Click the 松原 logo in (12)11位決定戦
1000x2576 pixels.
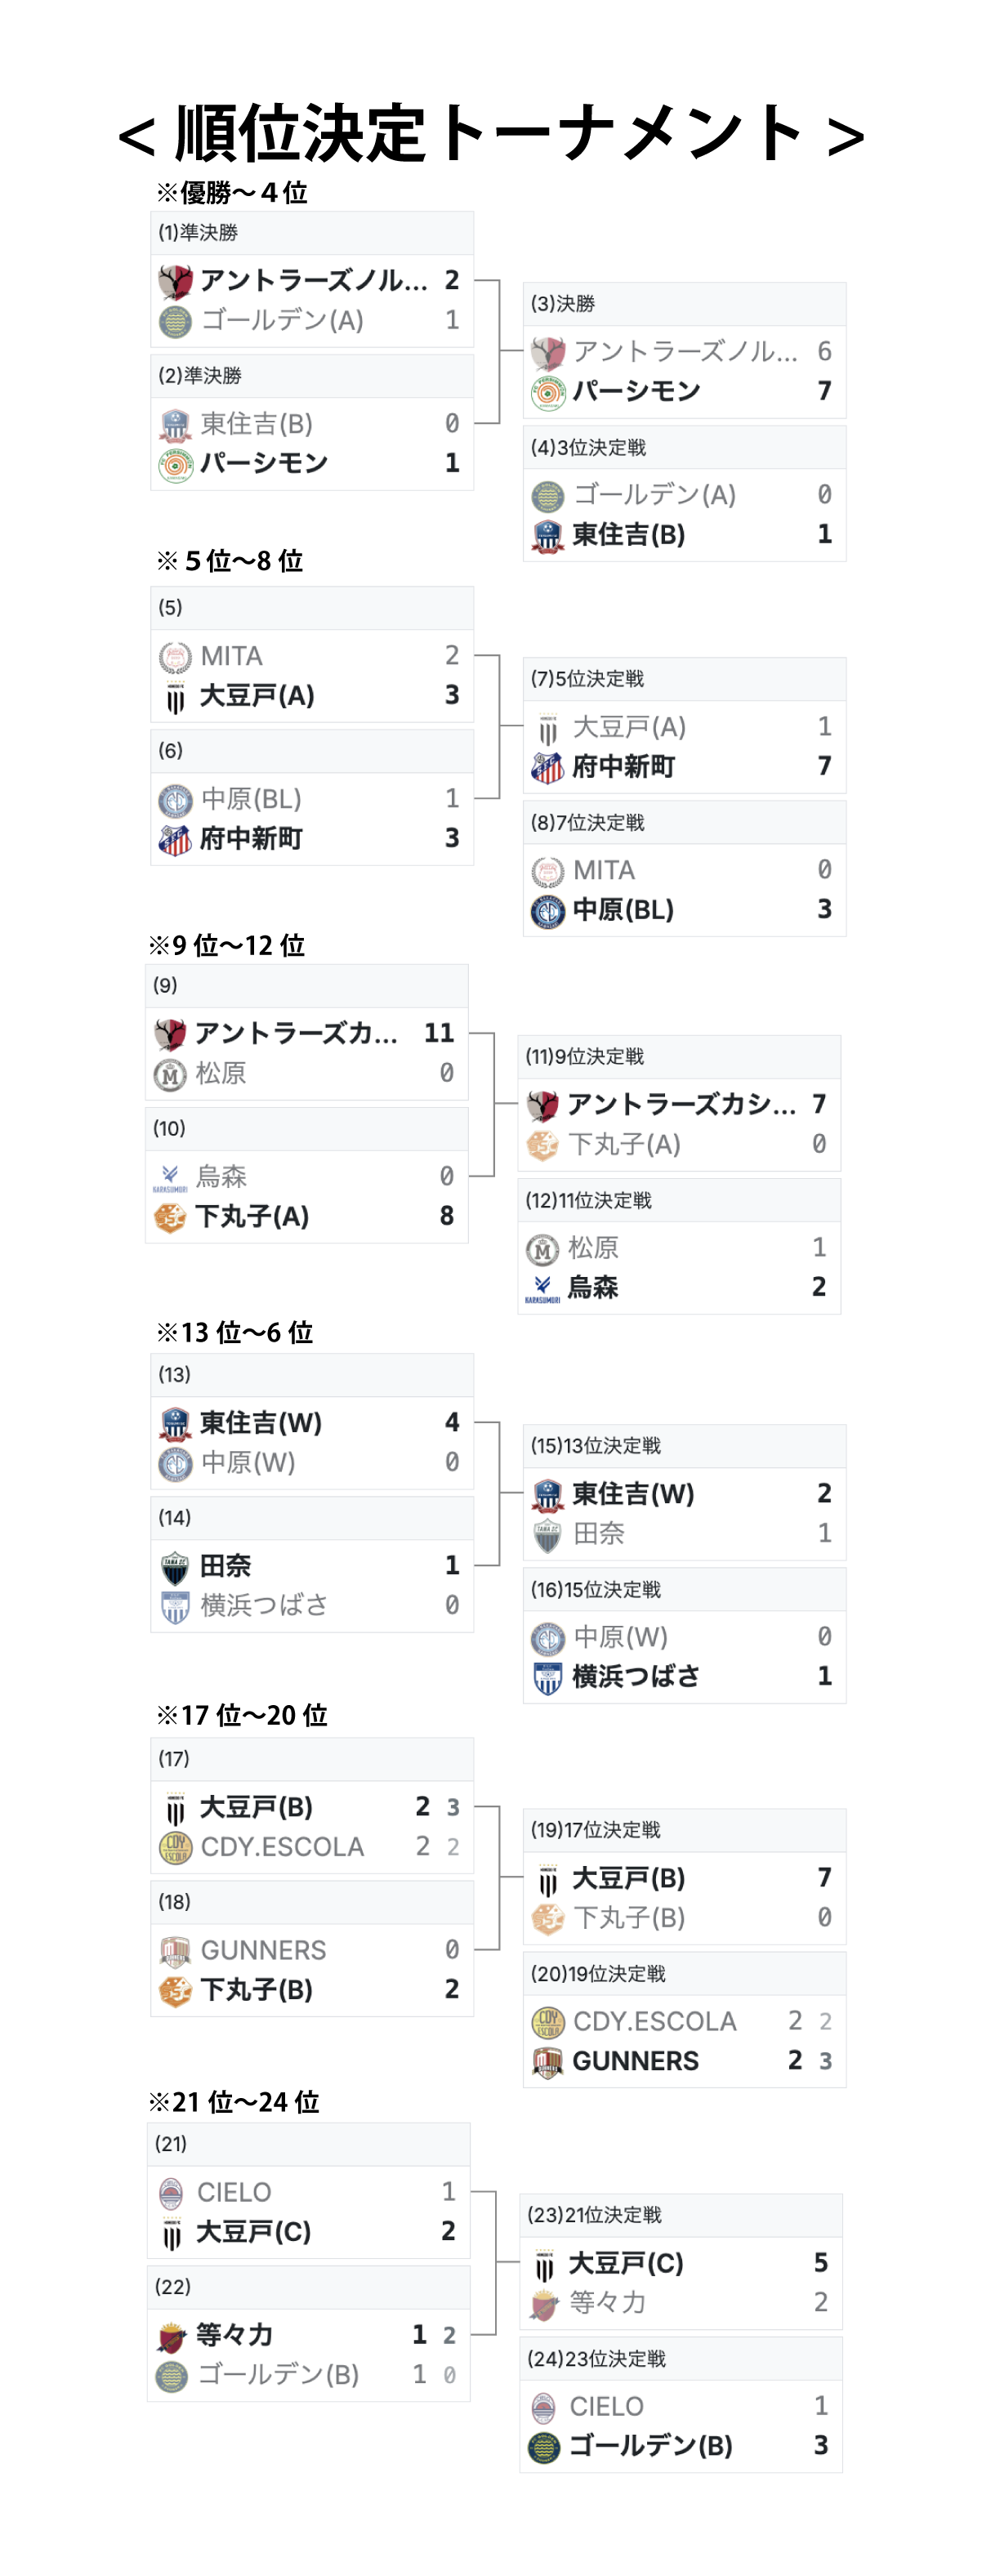[542, 1248]
